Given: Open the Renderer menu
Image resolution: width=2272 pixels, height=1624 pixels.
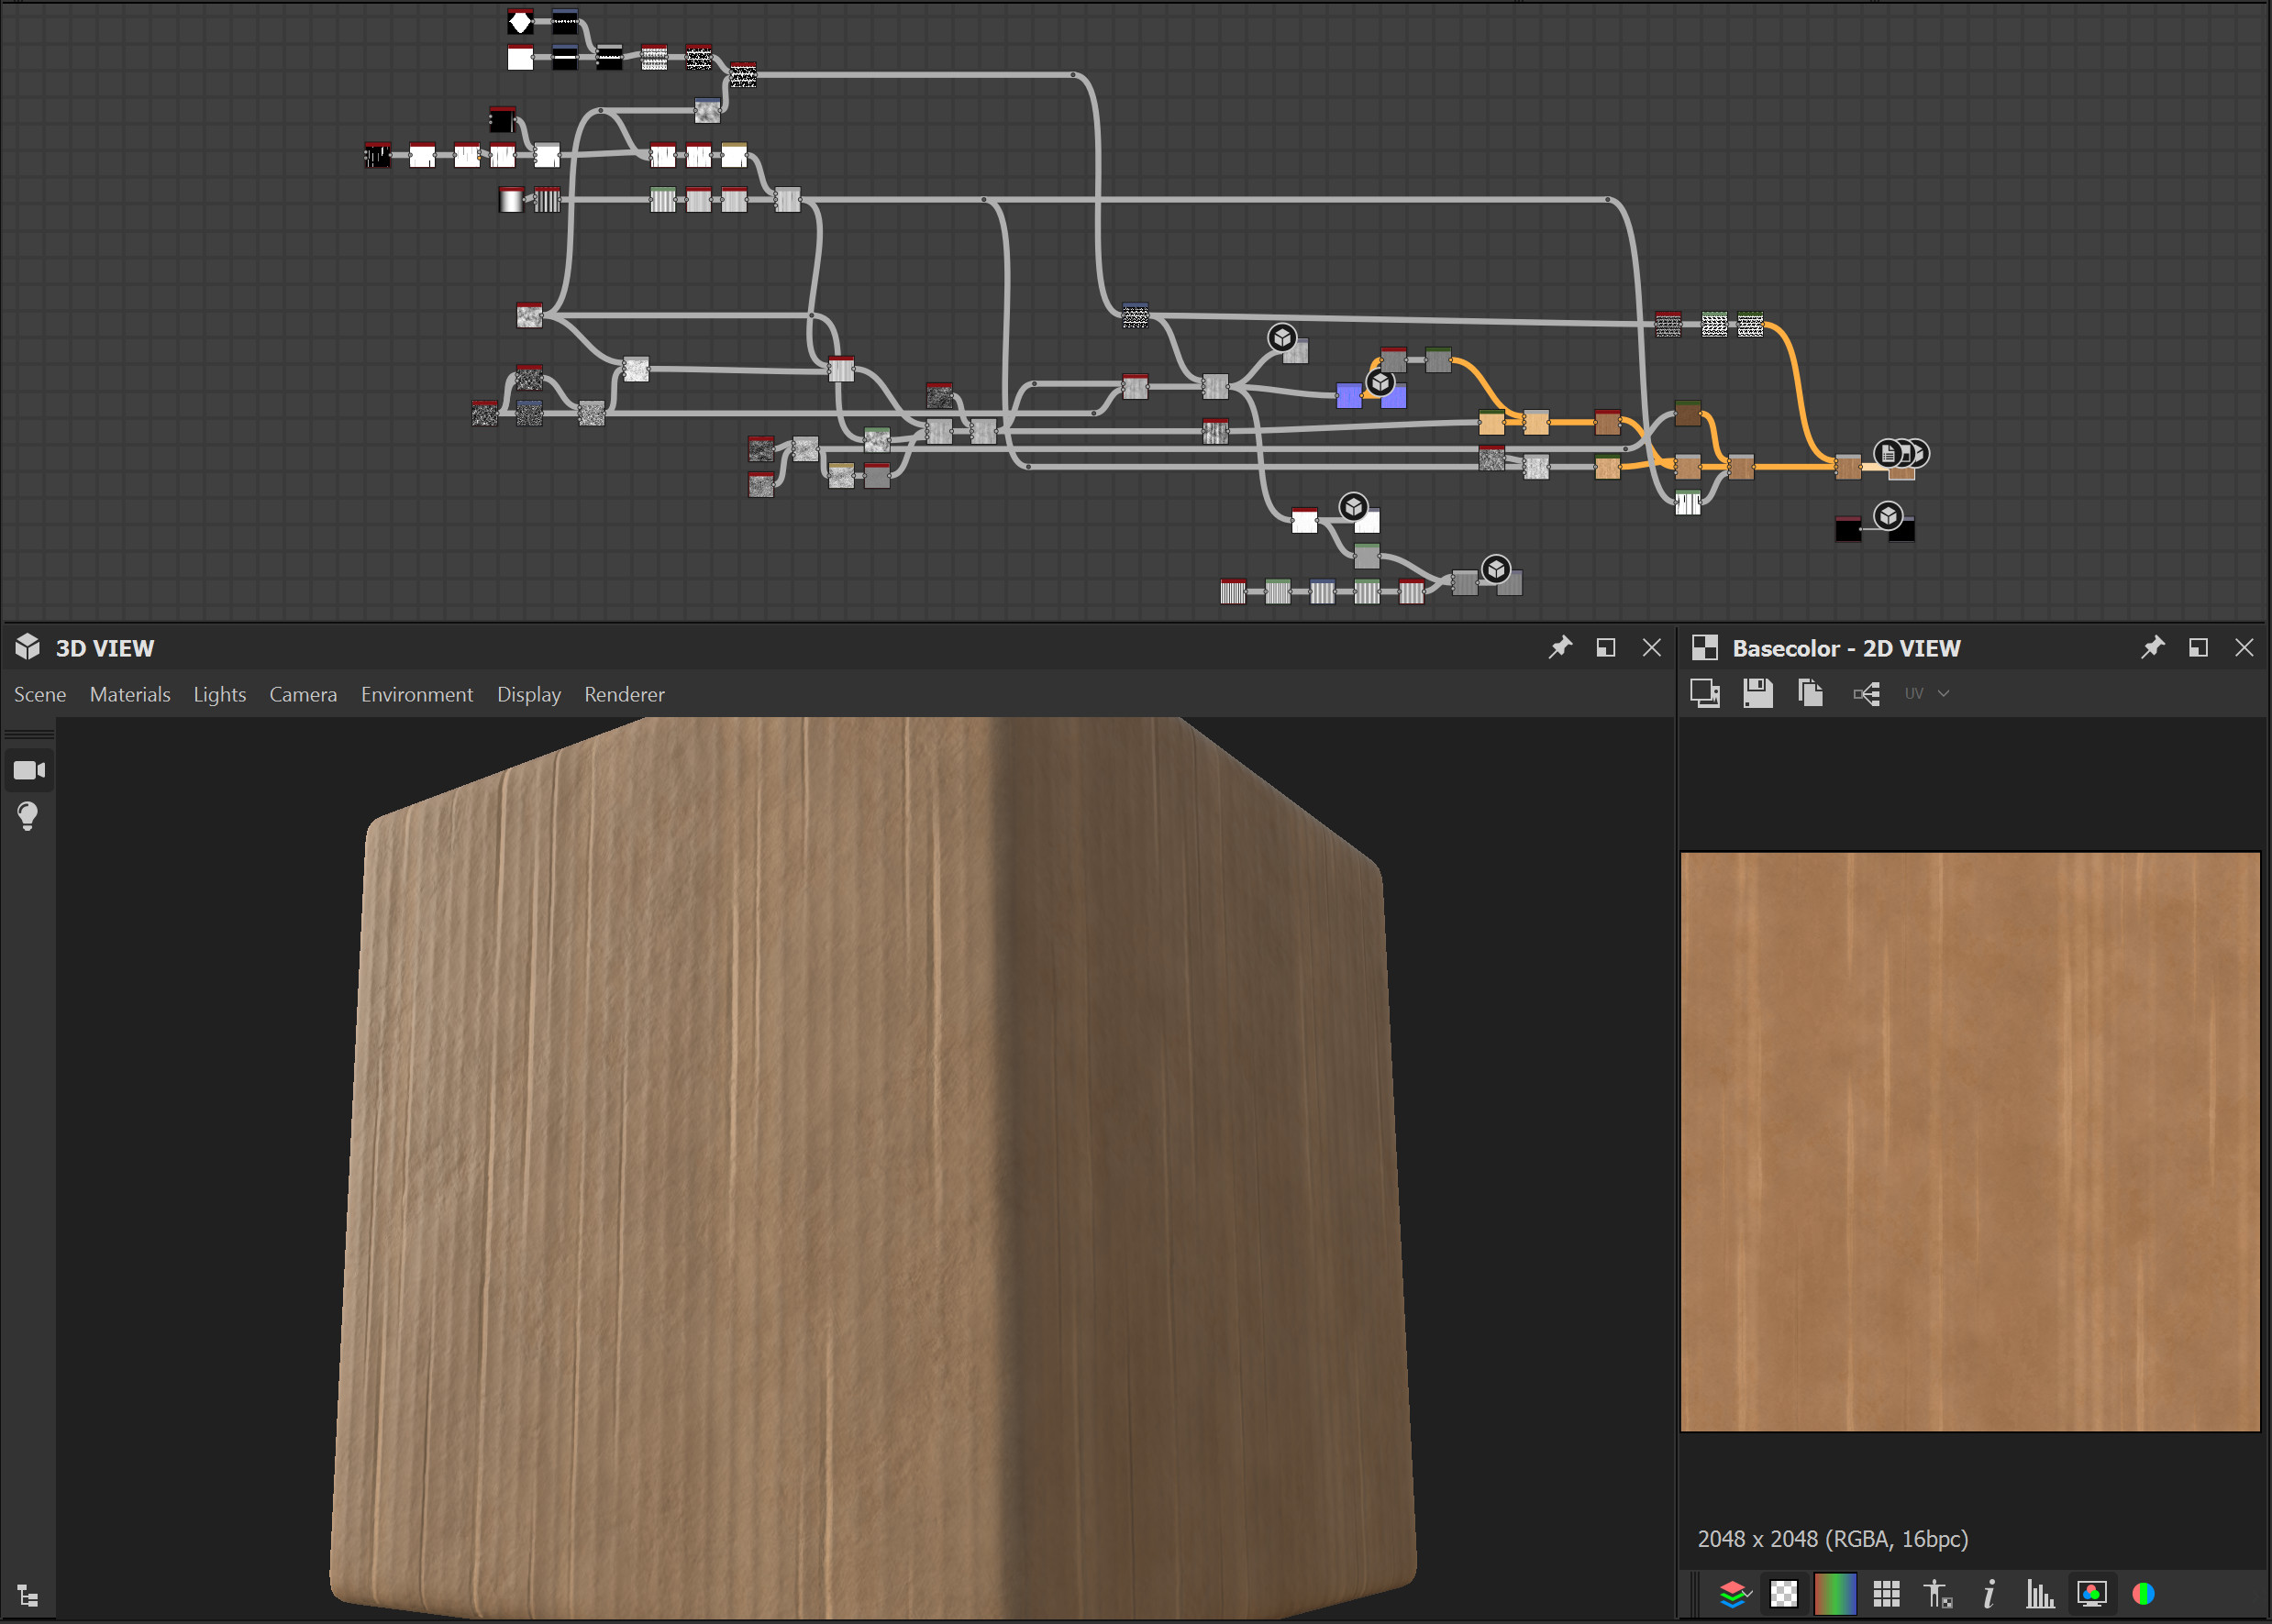Looking at the screenshot, I should tap(624, 694).
